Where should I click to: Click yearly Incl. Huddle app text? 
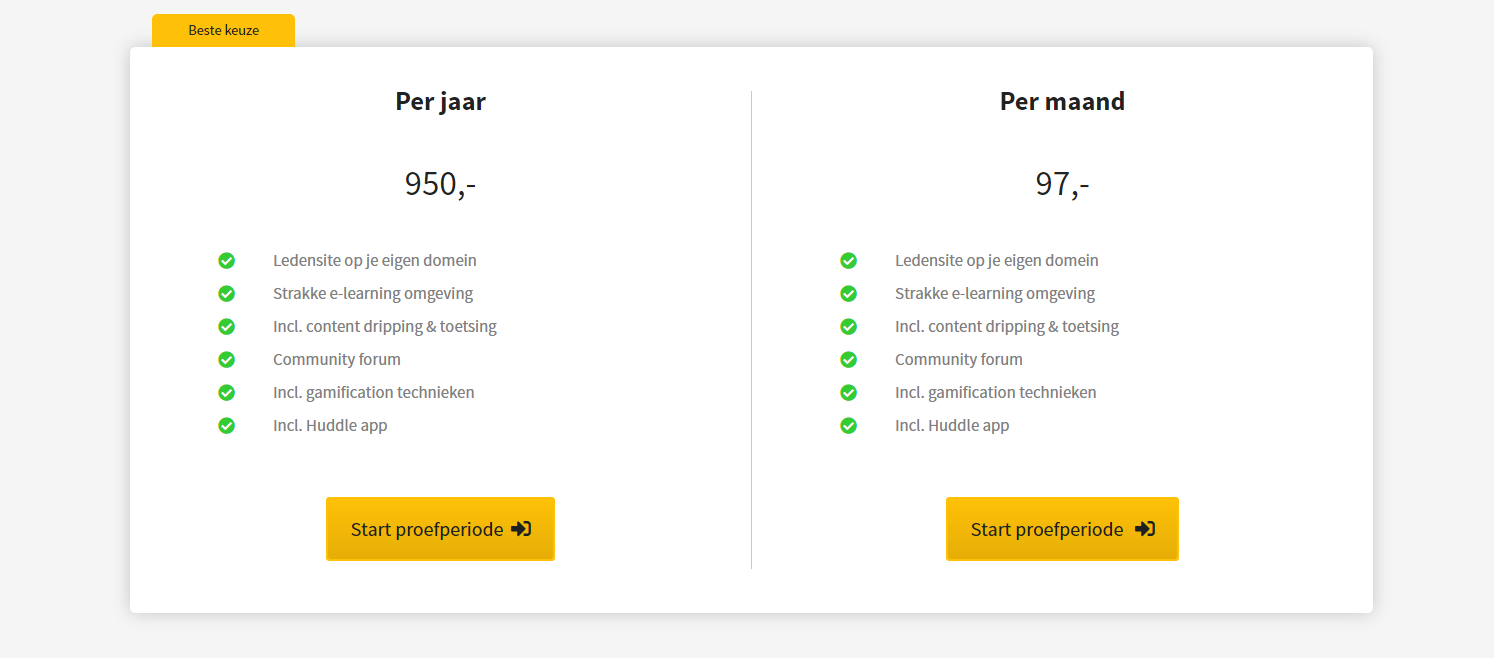(x=330, y=425)
